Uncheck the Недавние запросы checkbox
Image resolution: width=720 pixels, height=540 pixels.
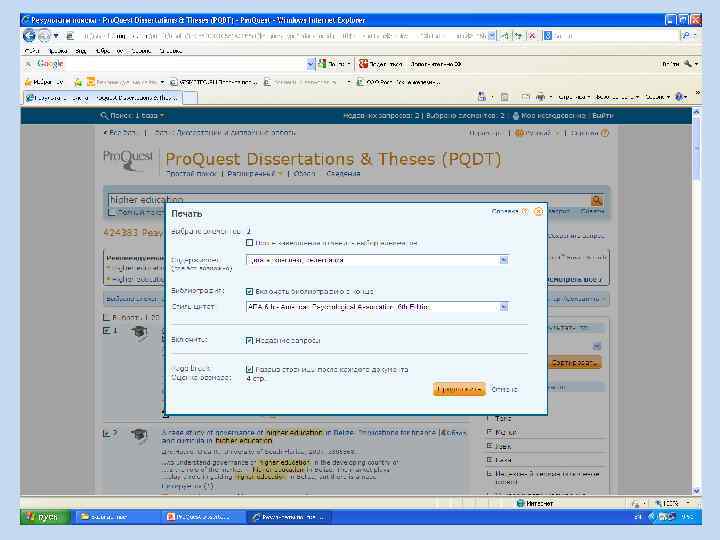pyautogui.click(x=249, y=340)
